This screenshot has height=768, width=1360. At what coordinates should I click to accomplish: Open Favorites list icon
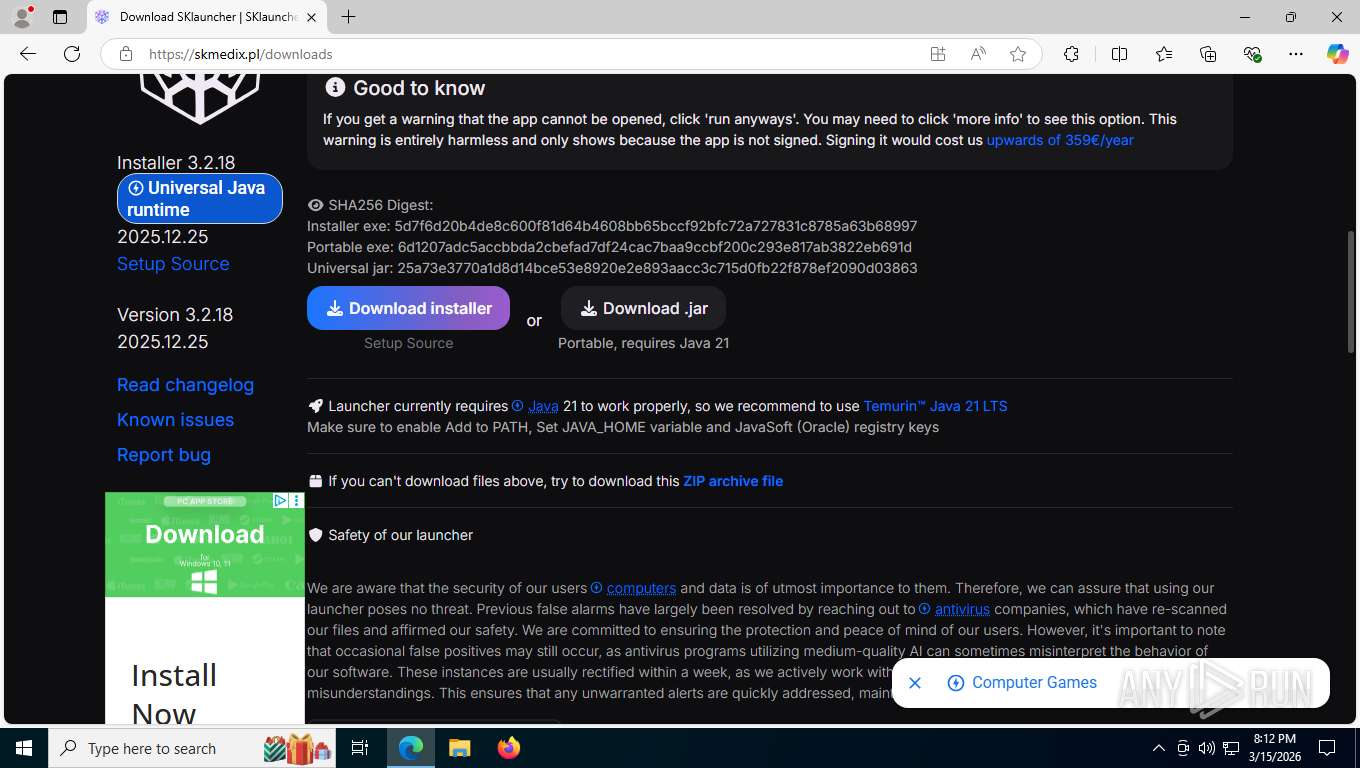1164,54
